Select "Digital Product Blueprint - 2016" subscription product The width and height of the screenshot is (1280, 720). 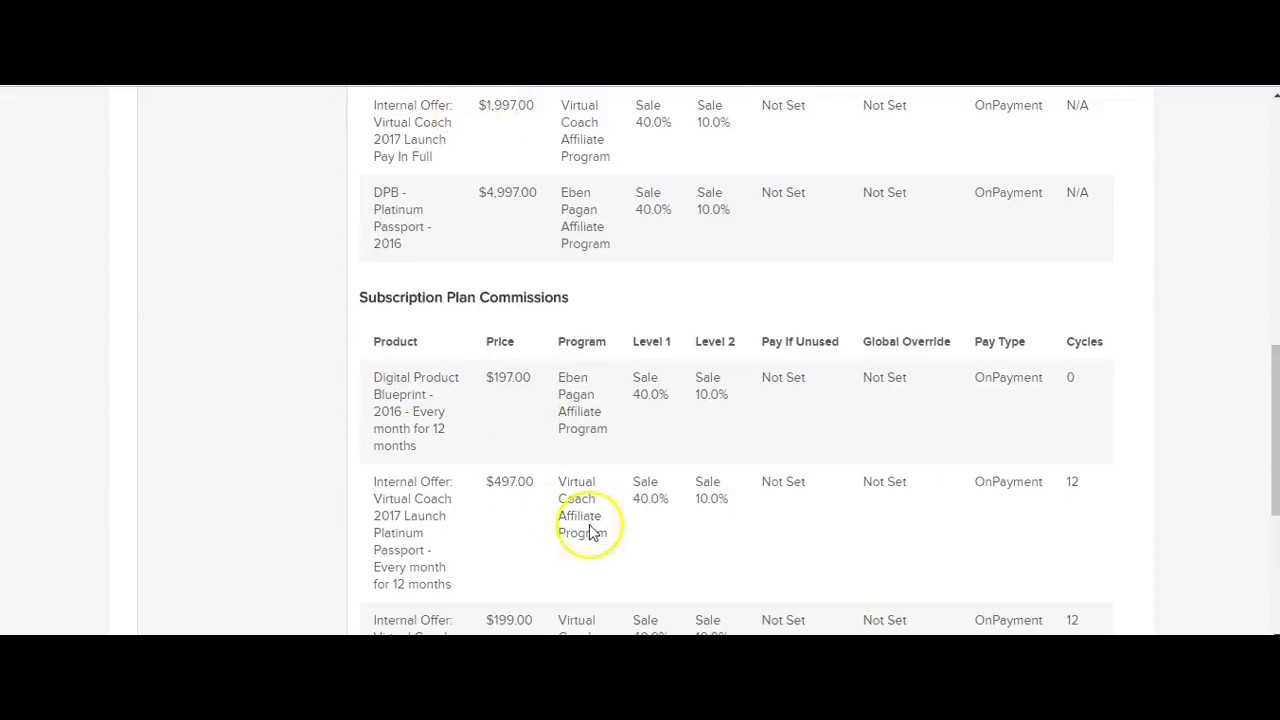click(x=416, y=411)
